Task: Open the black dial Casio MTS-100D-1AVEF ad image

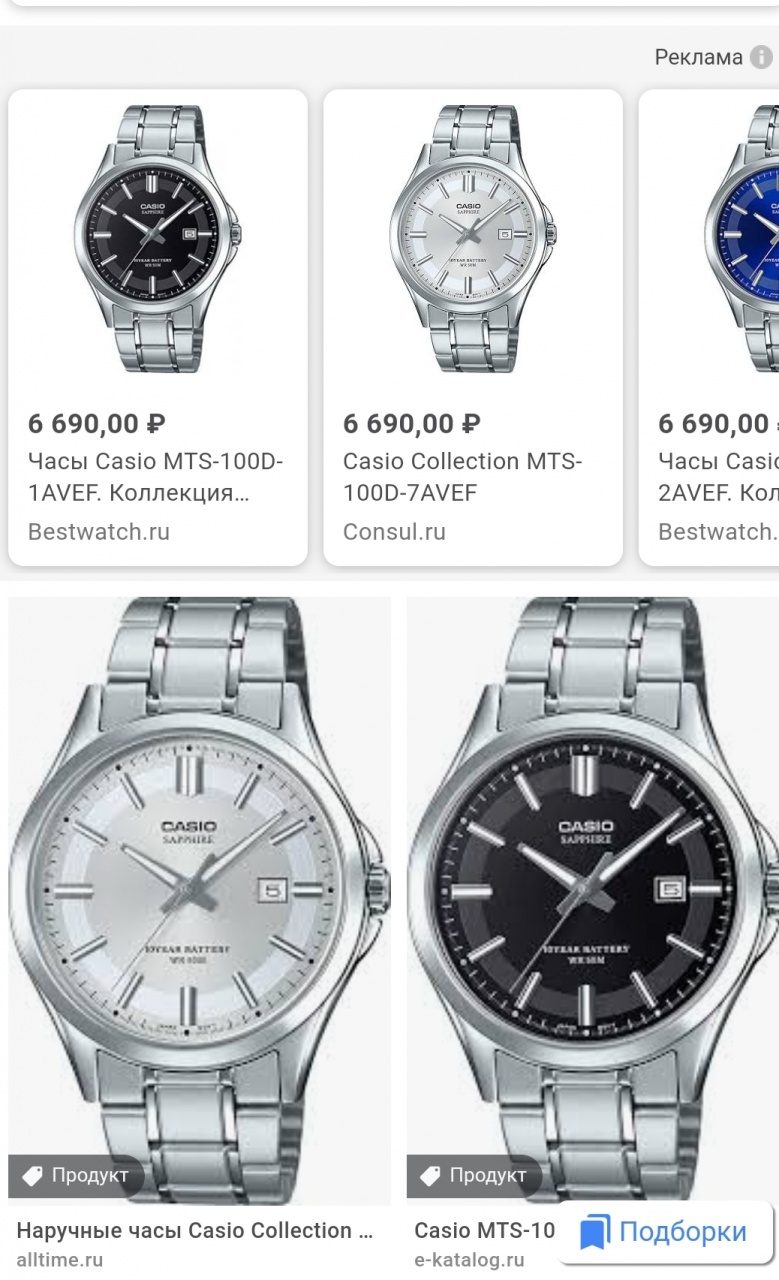Action: click(x=158, y=240)
